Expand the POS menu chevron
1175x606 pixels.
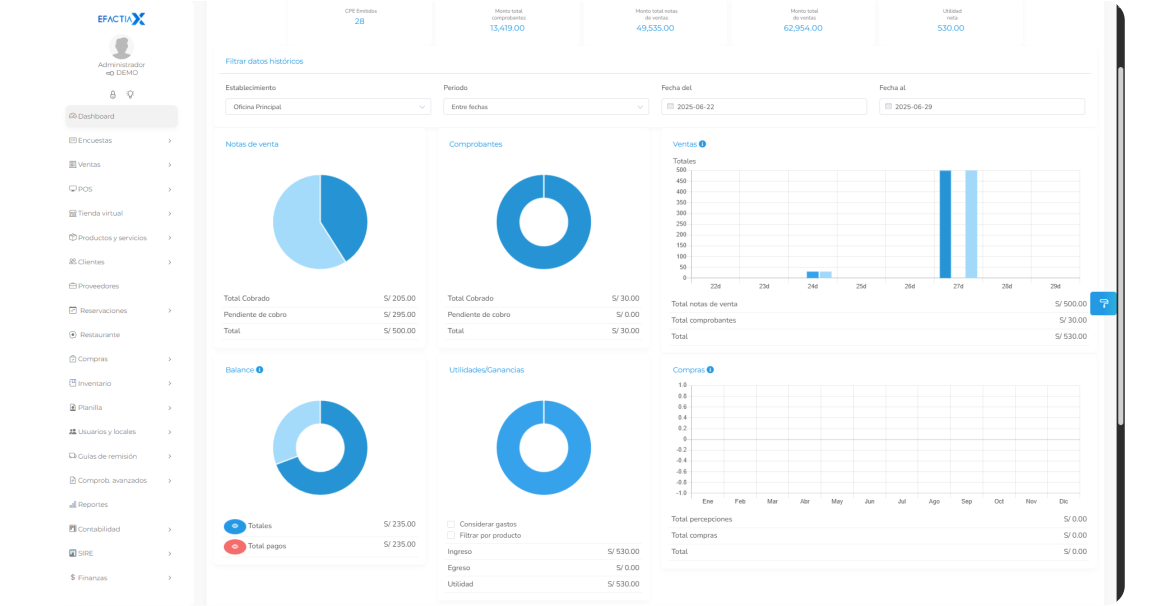click(x=170, y=189)
